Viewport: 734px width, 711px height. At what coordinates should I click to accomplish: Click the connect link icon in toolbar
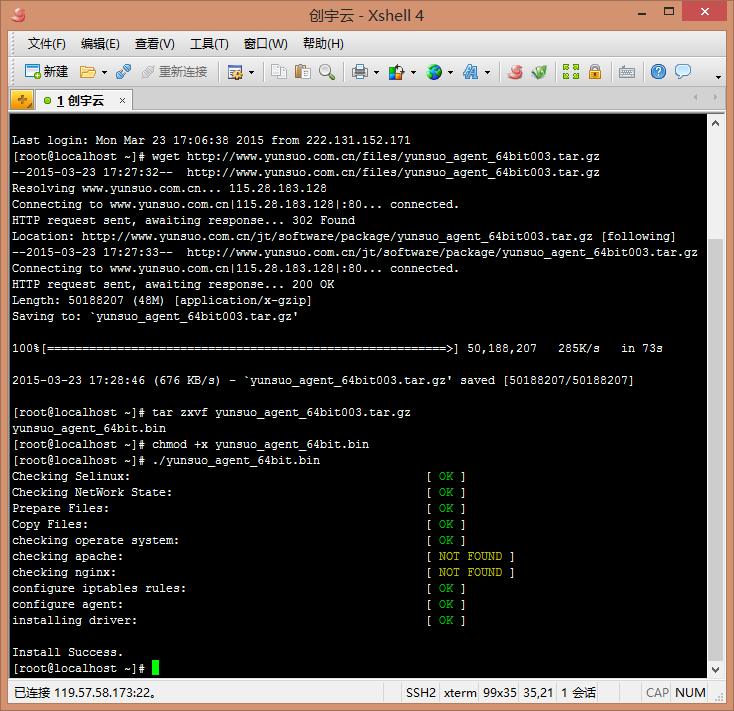click(124, 72)
